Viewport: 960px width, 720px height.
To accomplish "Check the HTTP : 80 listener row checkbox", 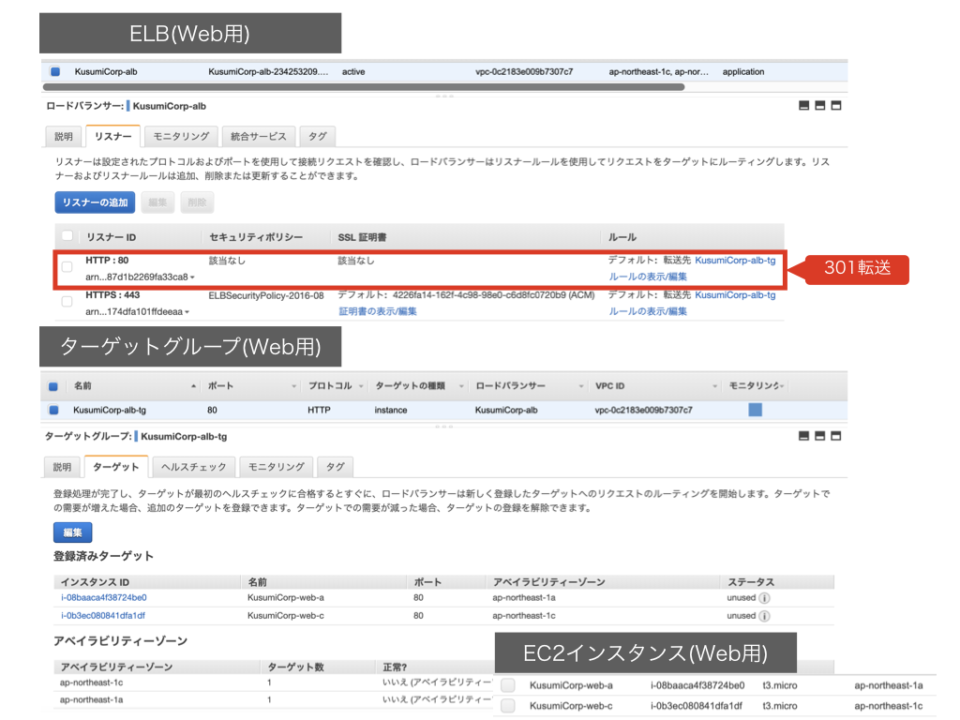I will [67, 266].
